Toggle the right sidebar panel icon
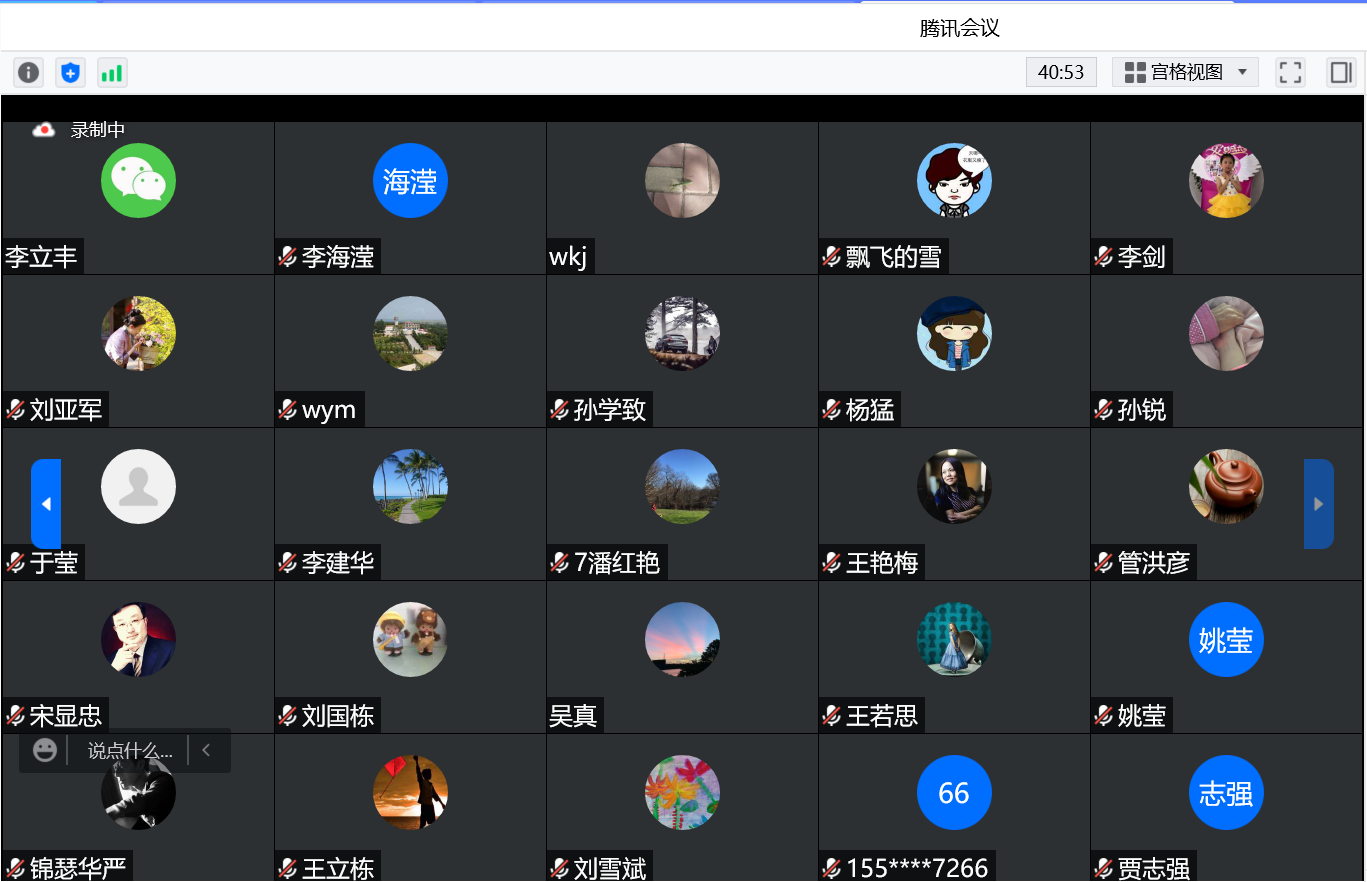Viewport: 1367px width, 882px height. pos(1340,72)
